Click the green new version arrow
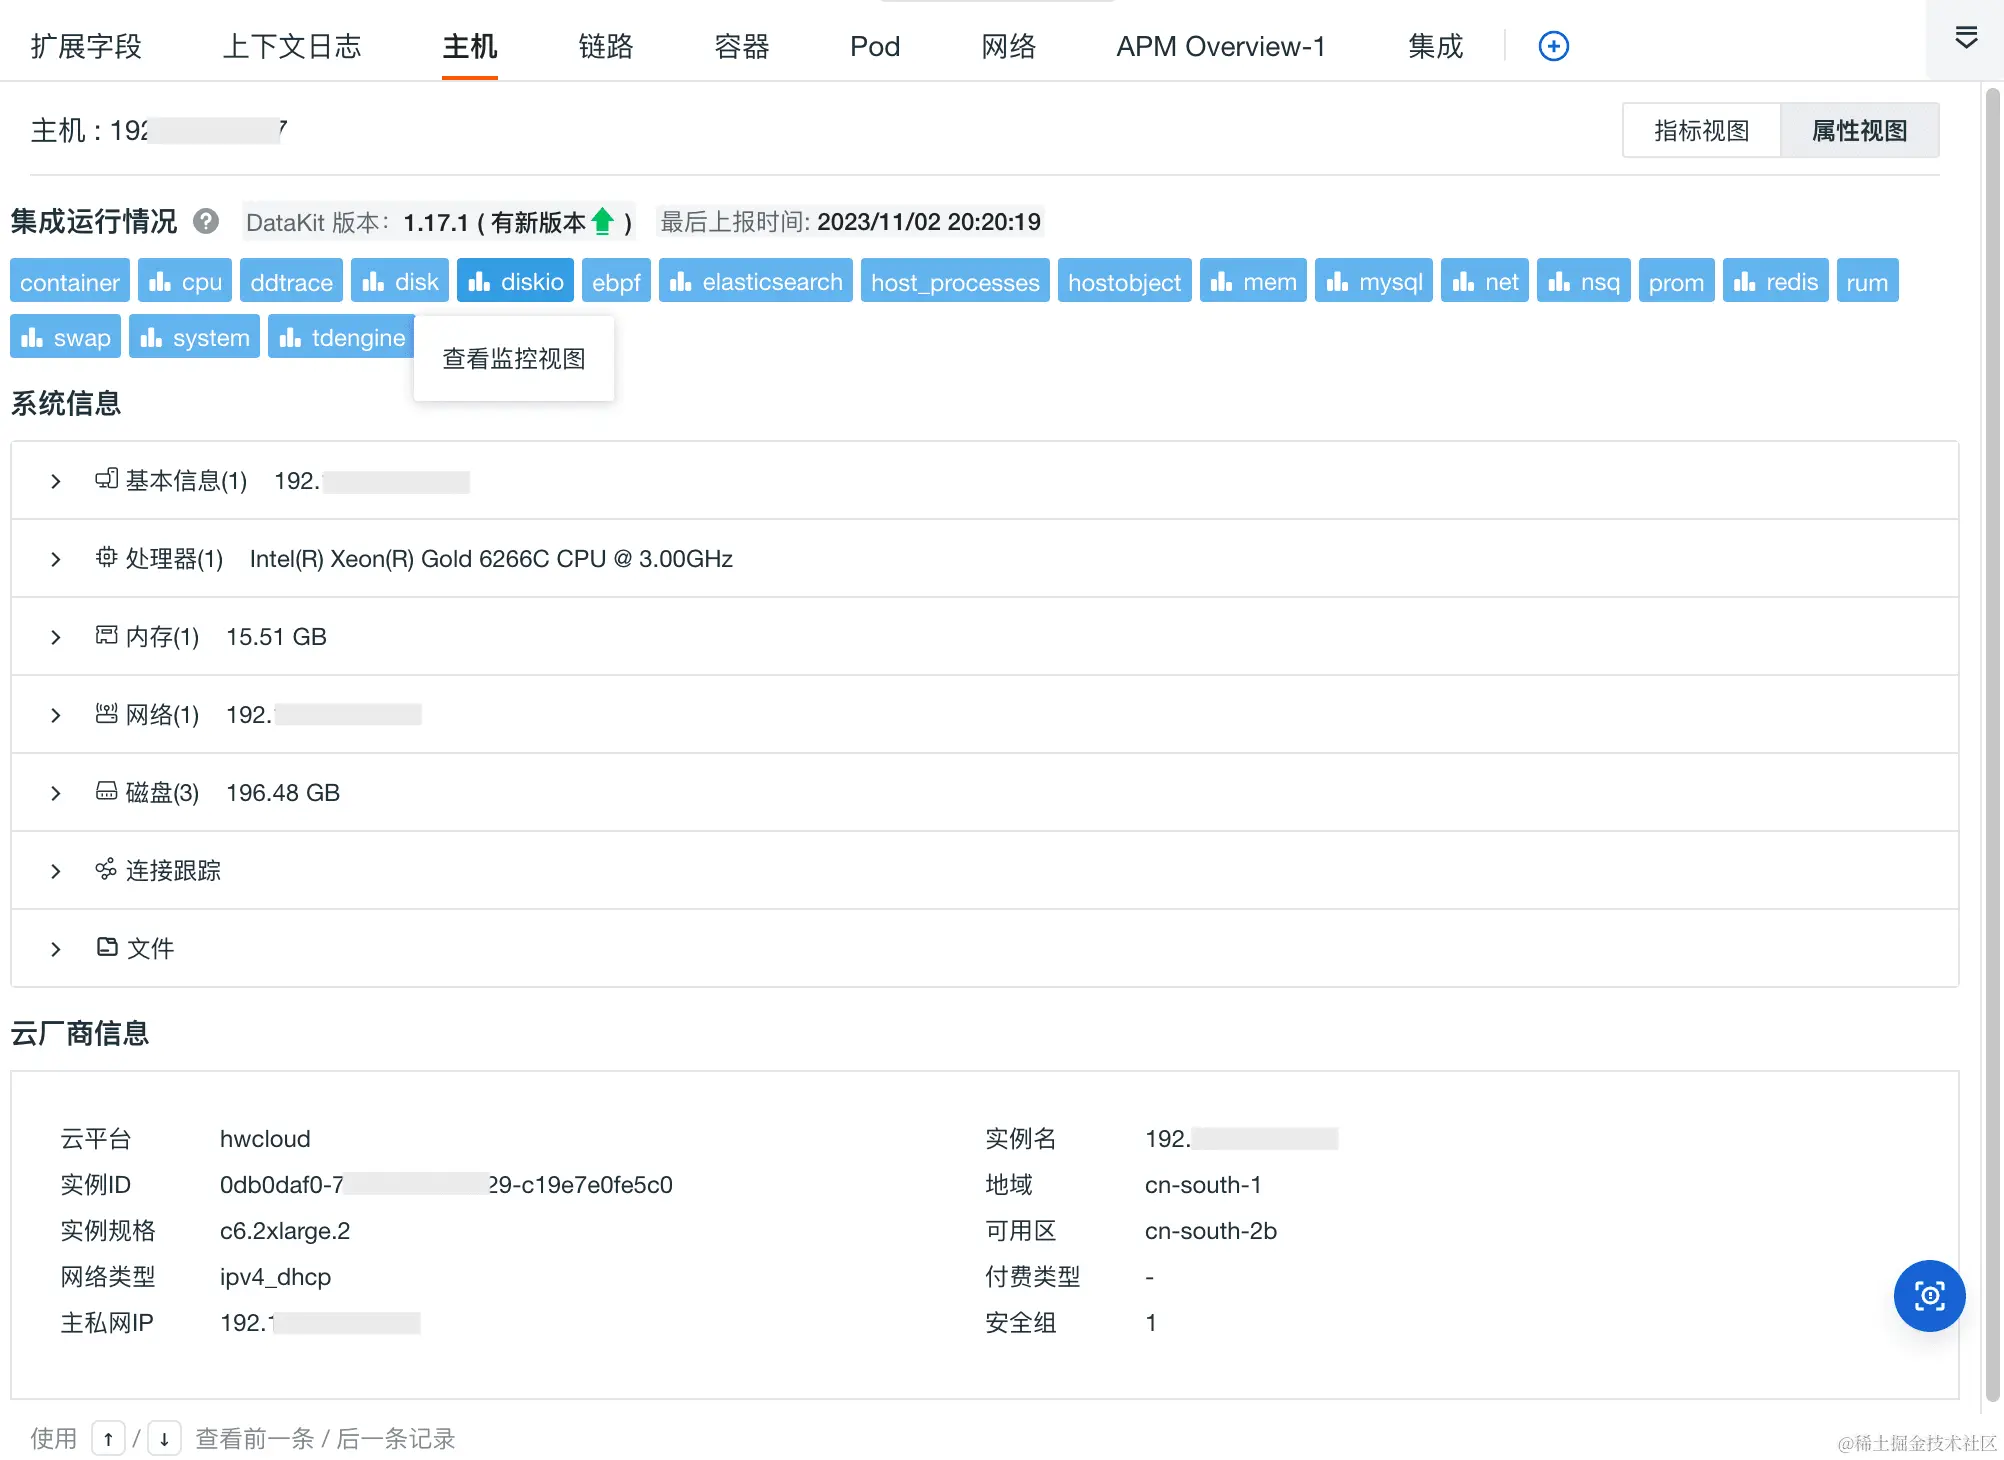 pyautogui.click(x=602, y=221)
